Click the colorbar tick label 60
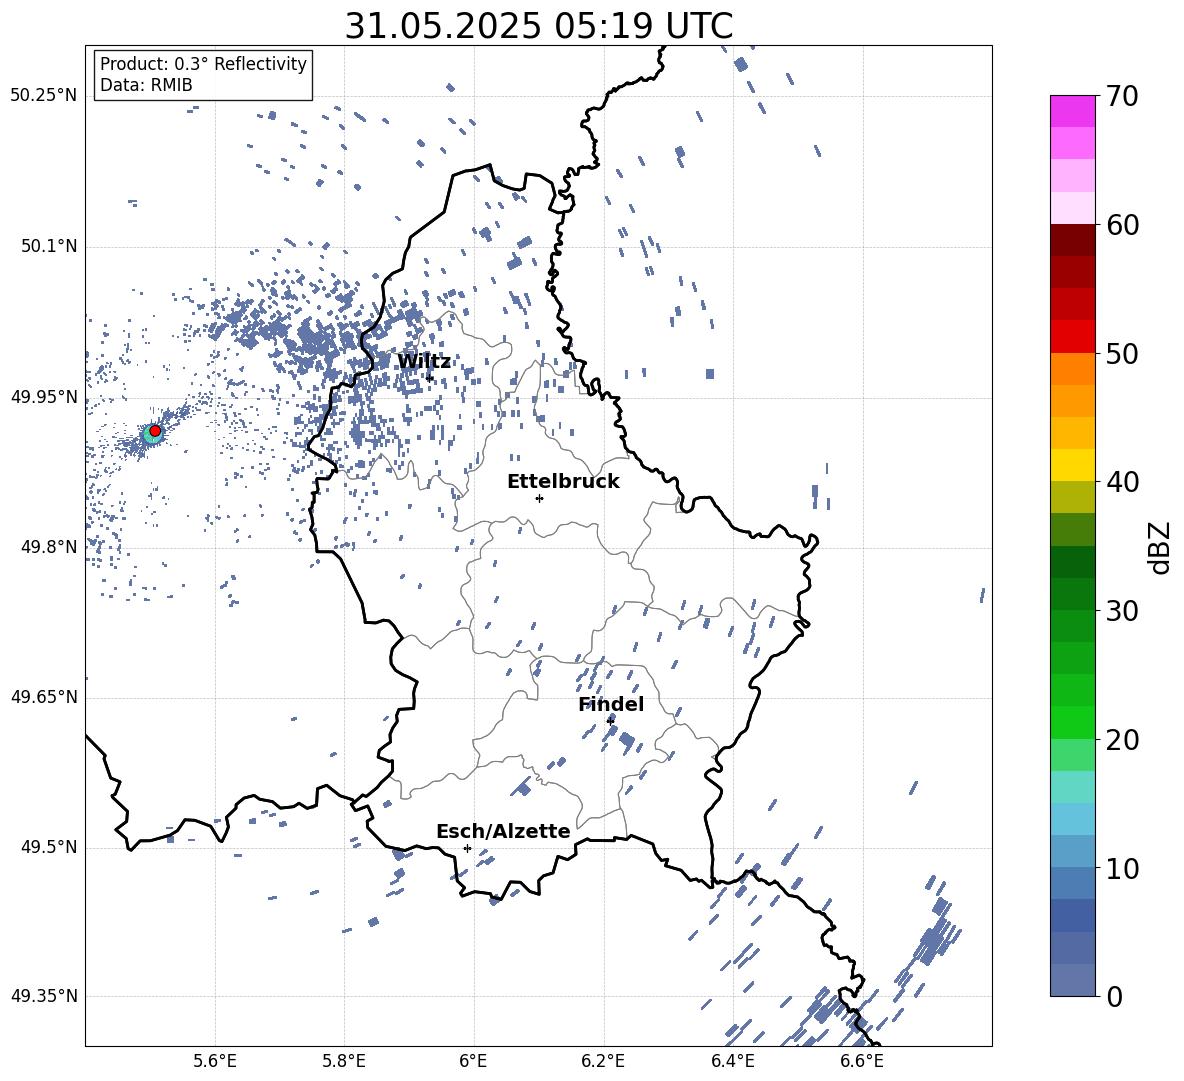 pyautogui.click(x=1121, y=225)
